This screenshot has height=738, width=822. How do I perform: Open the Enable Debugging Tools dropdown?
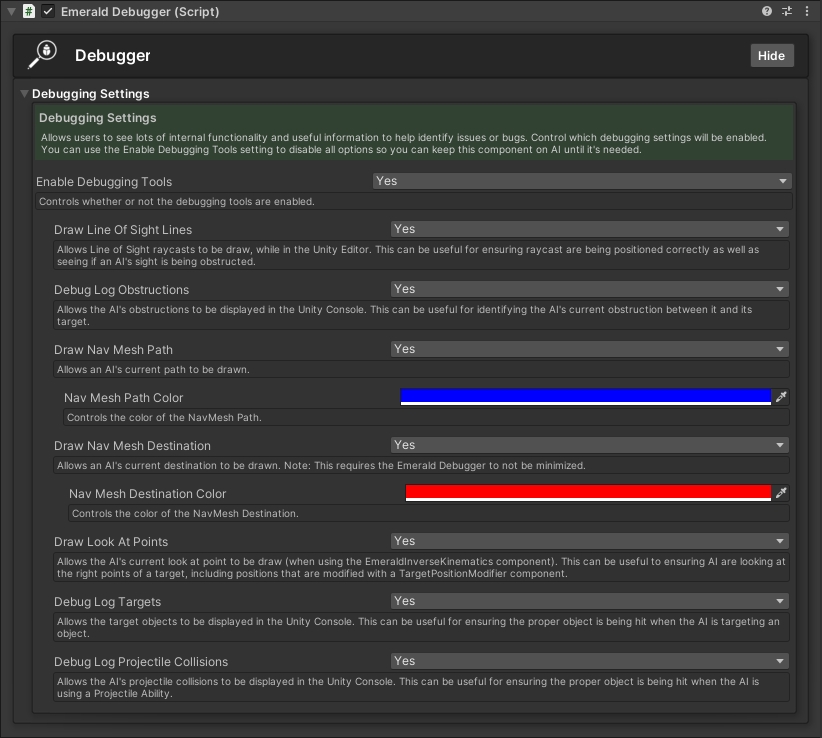tap(581, 181)
